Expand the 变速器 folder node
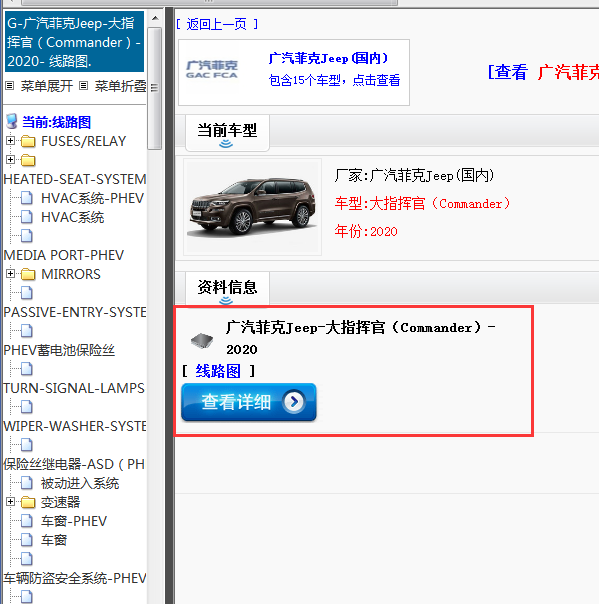 10,502
